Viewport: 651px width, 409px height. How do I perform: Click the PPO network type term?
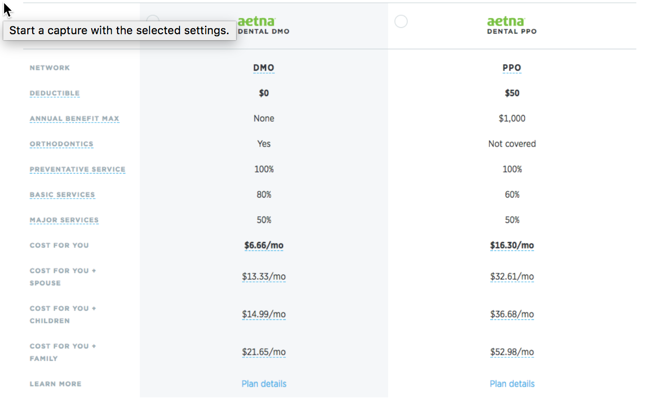[512, 68]
